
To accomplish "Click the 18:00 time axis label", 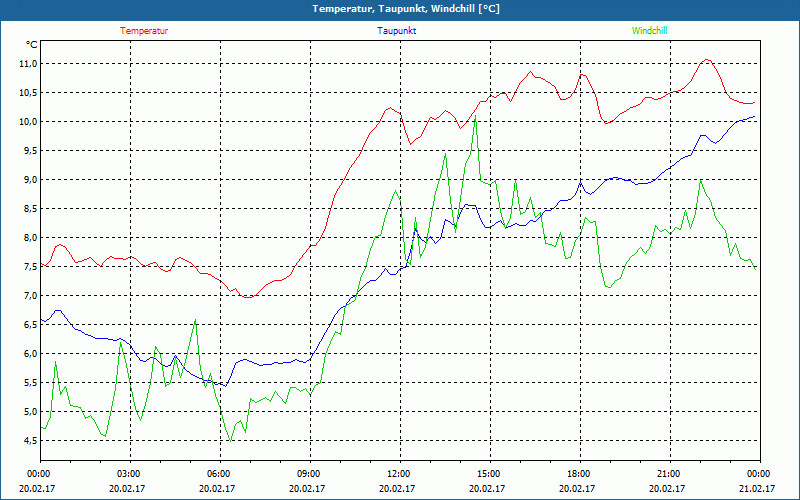I will [580, 474].
